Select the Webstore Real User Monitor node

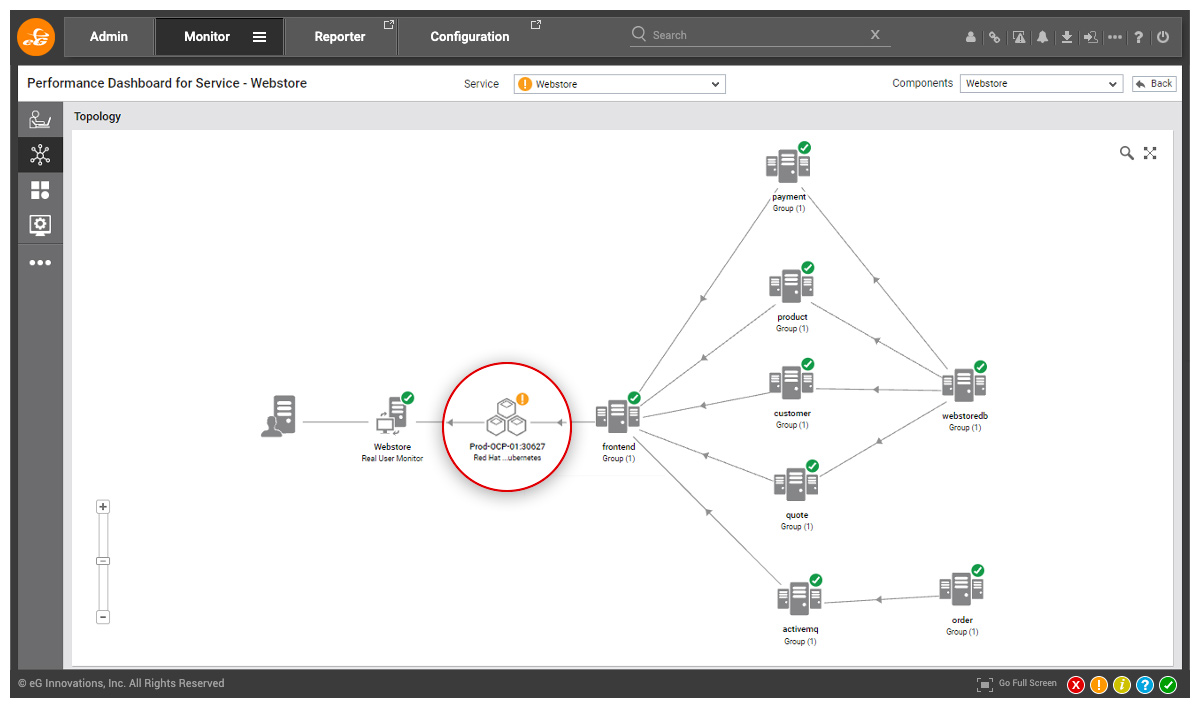click(x=393, y=416)
